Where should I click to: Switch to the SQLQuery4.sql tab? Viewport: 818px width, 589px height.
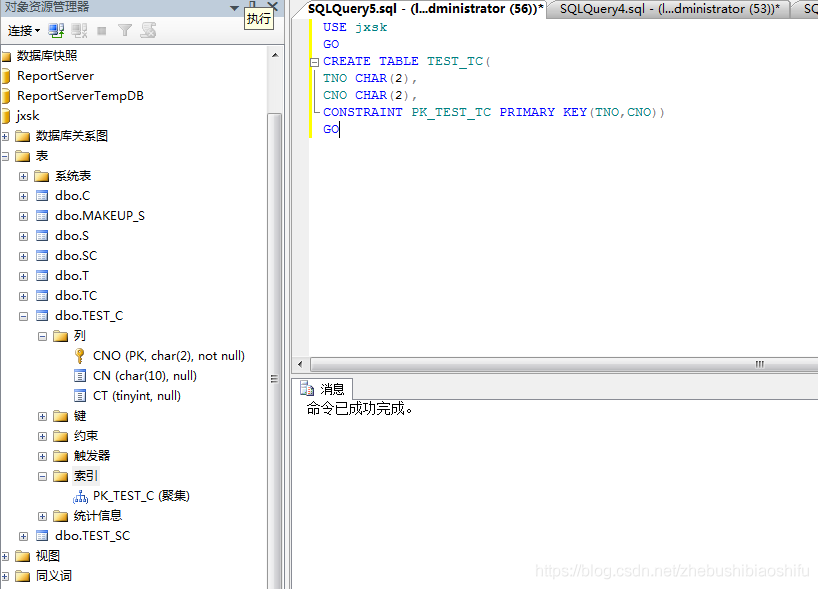point(669,9)
